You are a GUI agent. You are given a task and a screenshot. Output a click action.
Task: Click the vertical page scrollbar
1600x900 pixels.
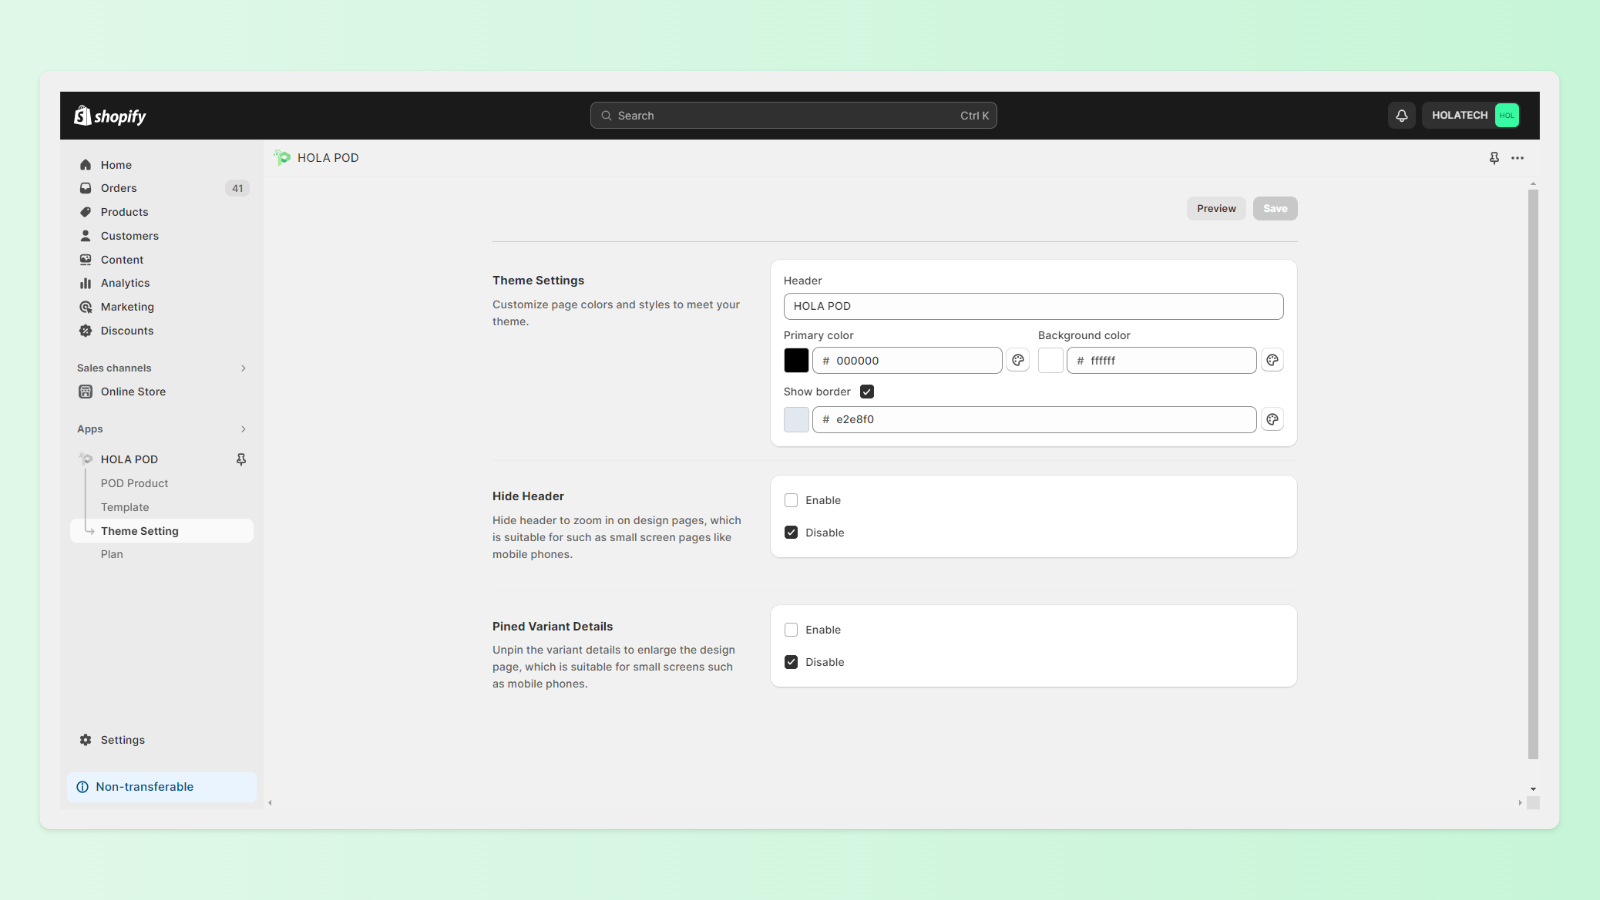click(x=1533, y=474)
